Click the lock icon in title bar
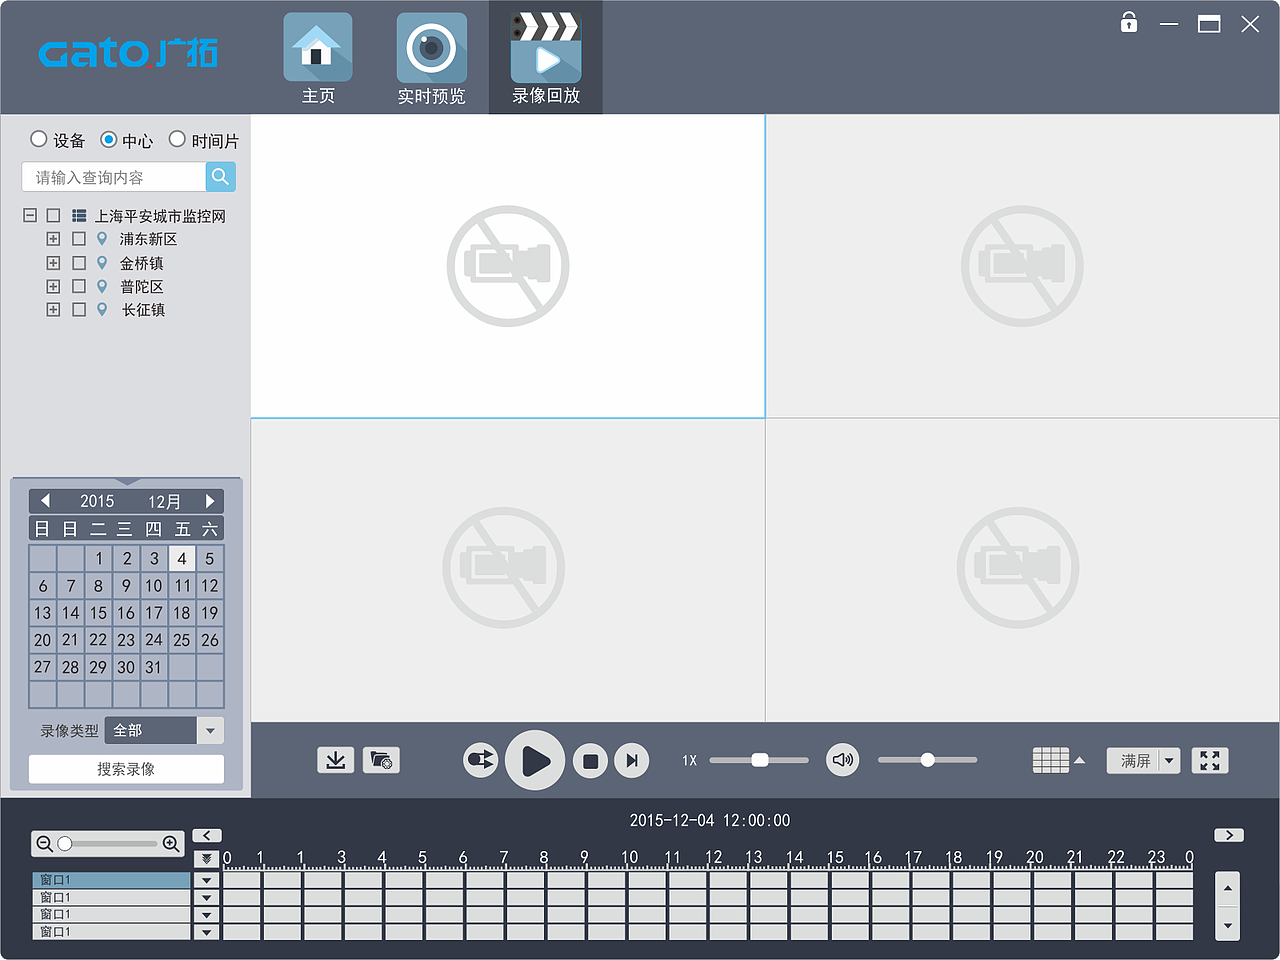This screenshot has height=960, width=1280. coord(1129,22)
